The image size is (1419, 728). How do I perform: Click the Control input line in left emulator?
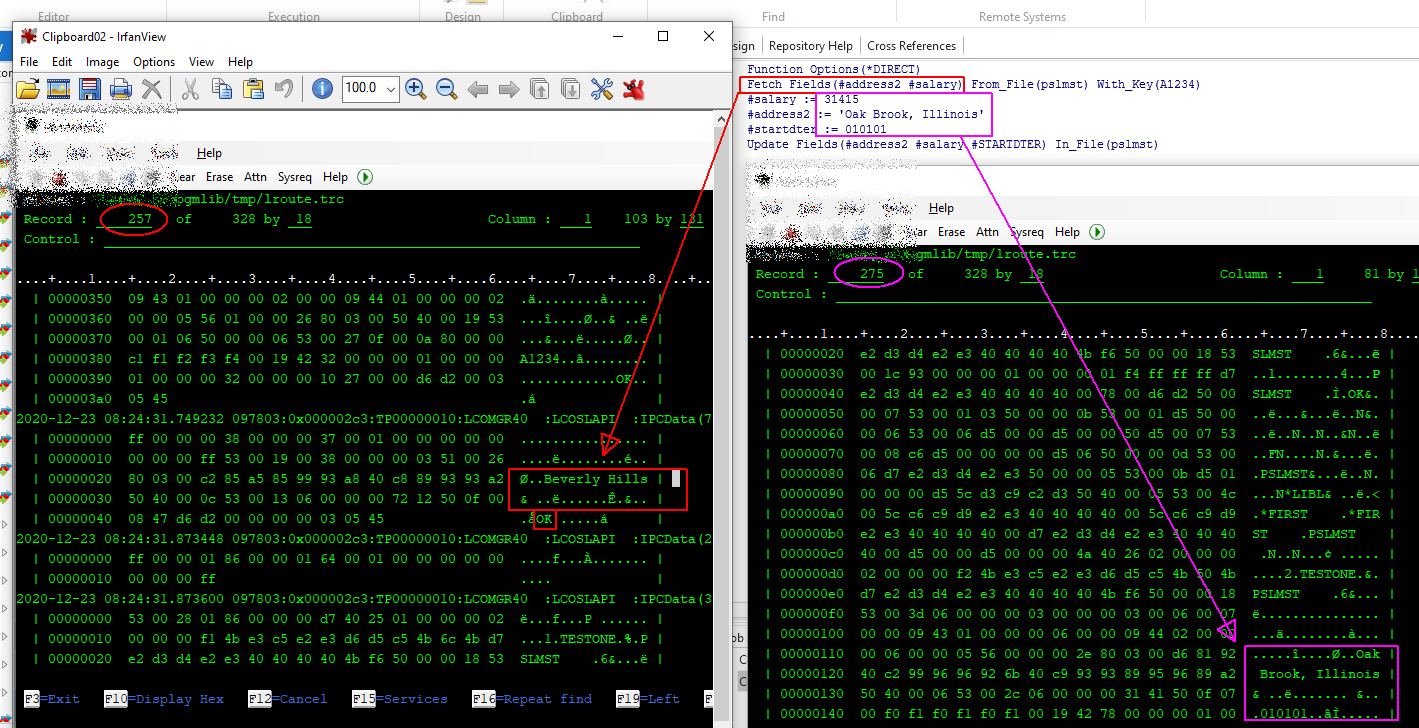click(372, 240)
